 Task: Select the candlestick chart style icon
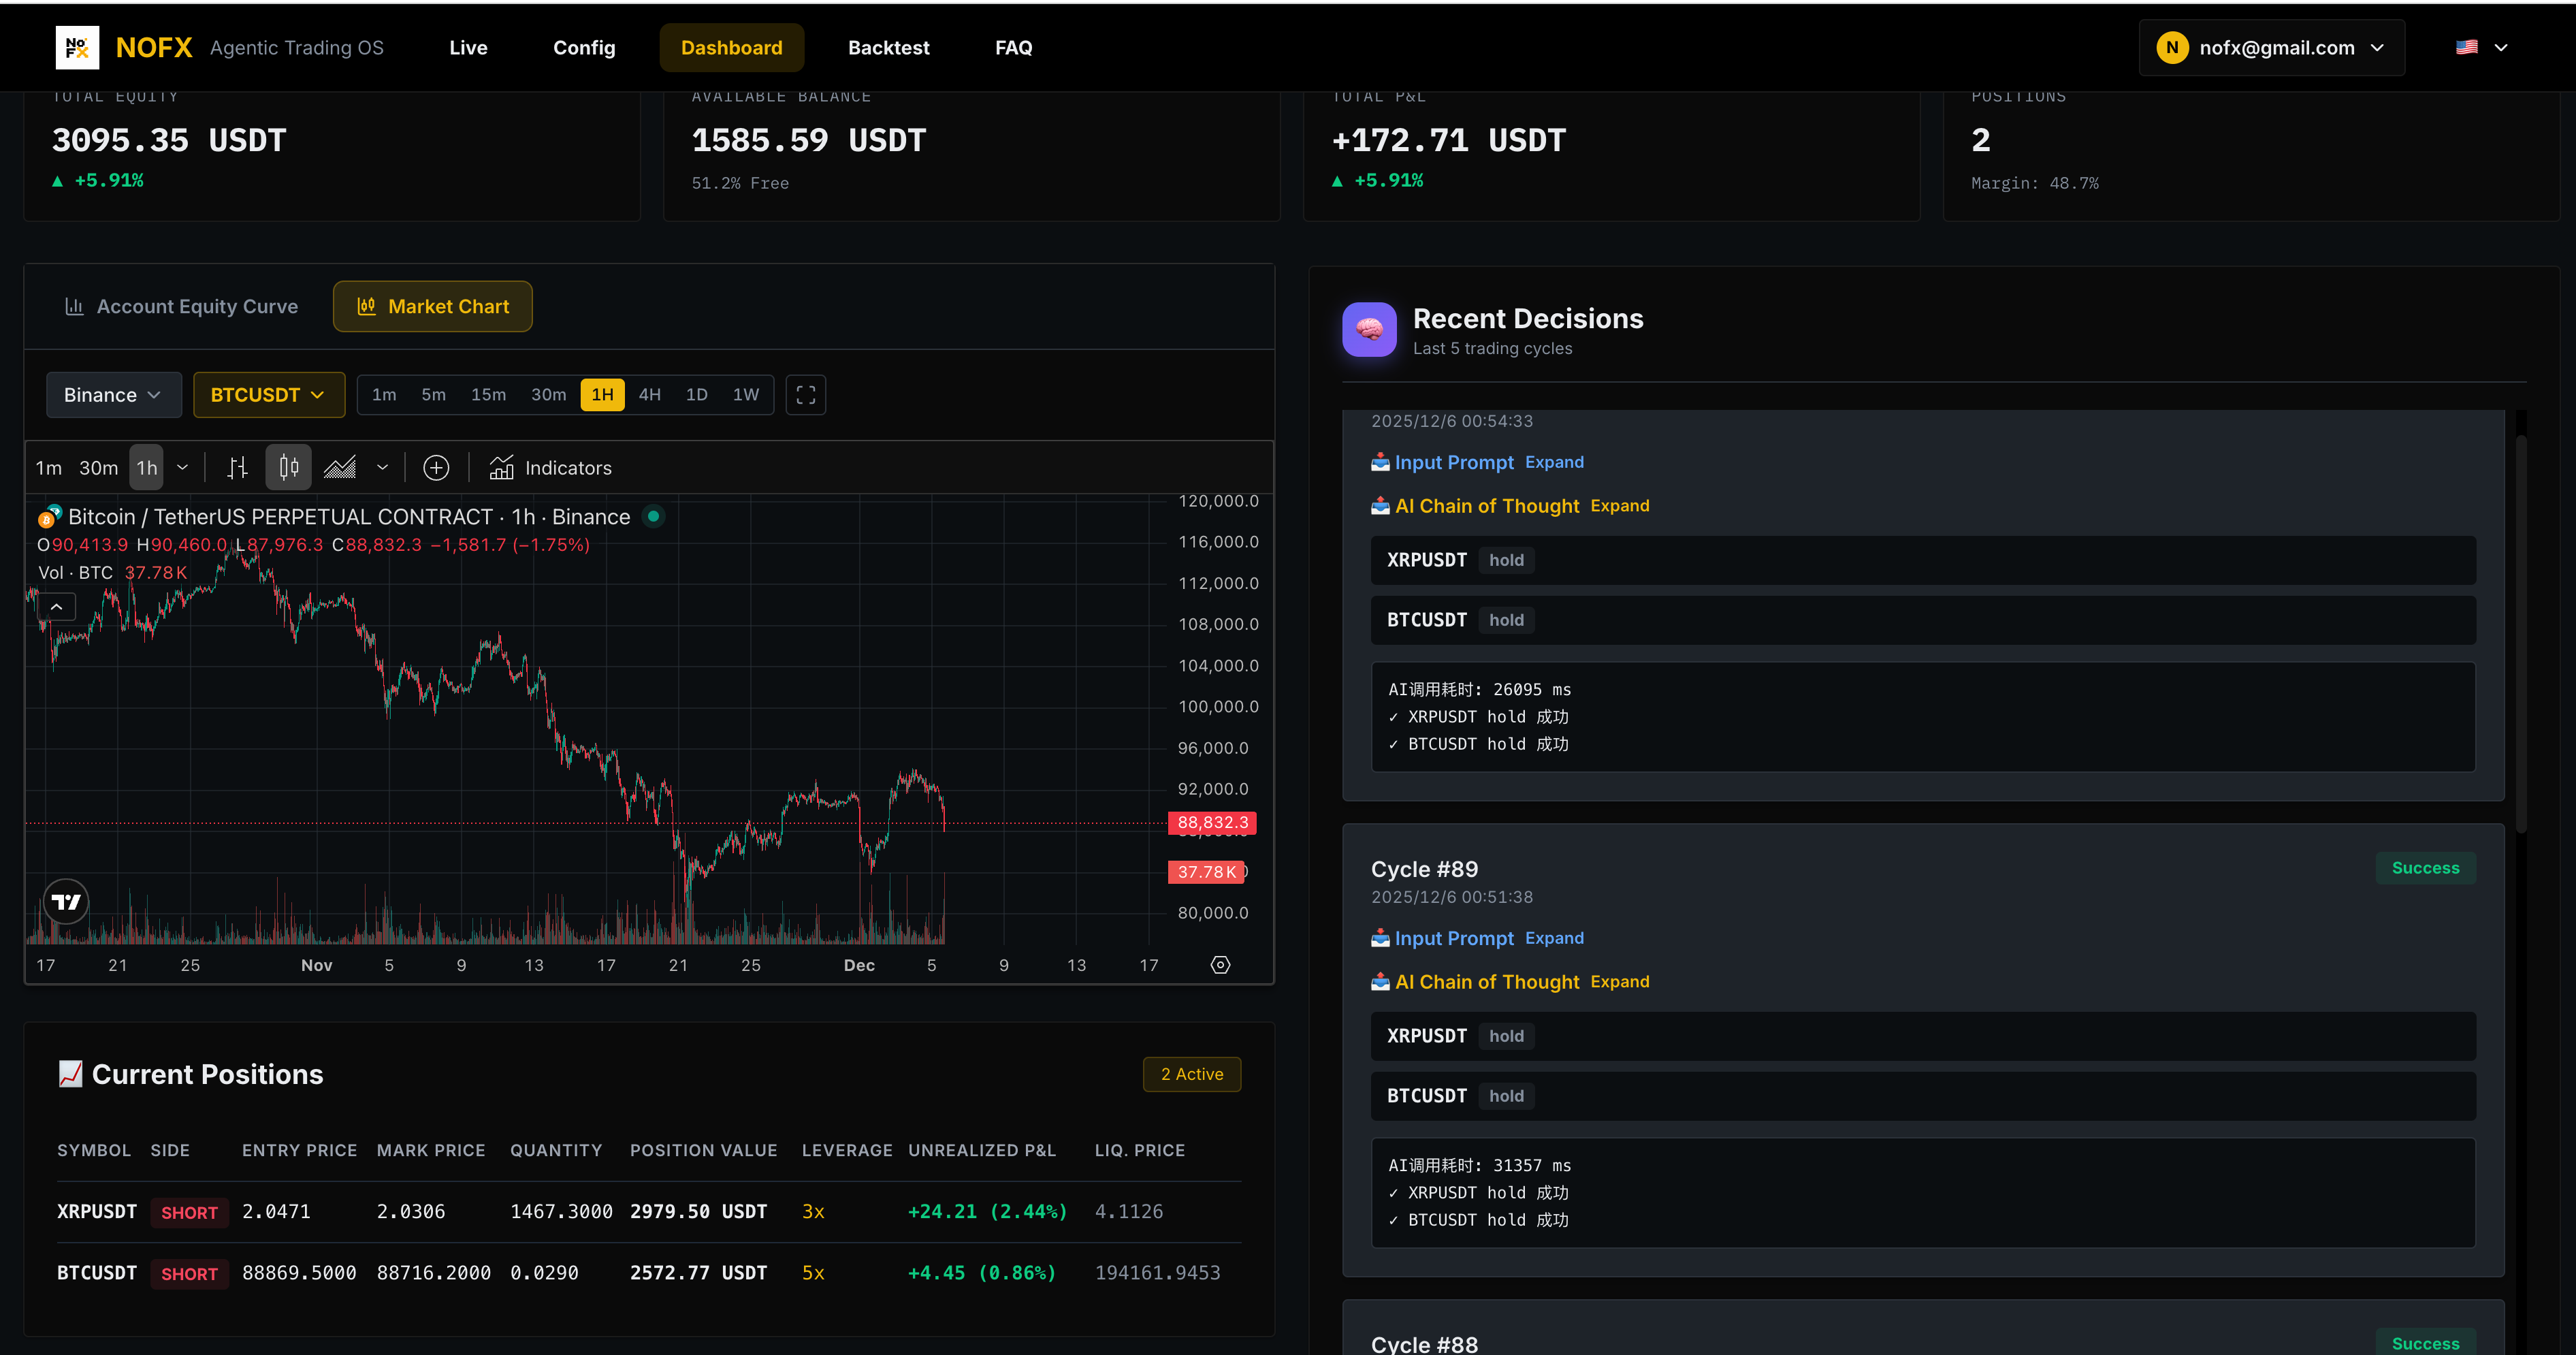pos(288,467)
